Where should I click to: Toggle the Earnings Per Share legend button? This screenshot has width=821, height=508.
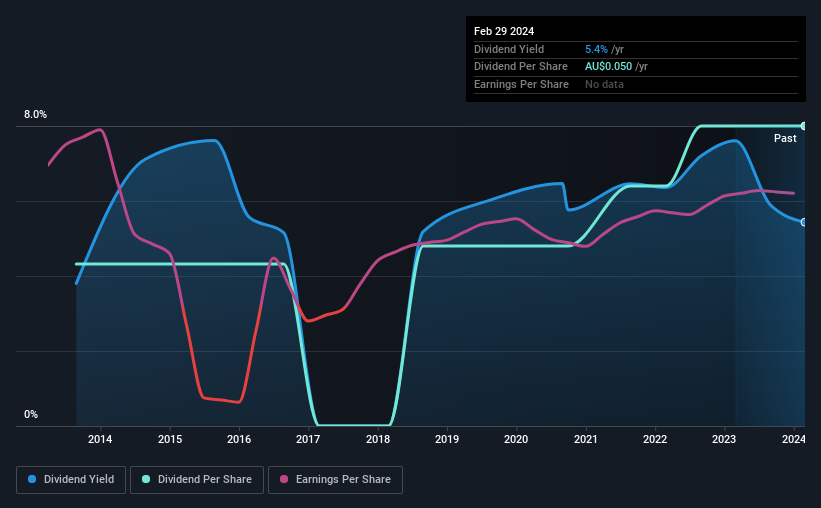pos(335,480)
